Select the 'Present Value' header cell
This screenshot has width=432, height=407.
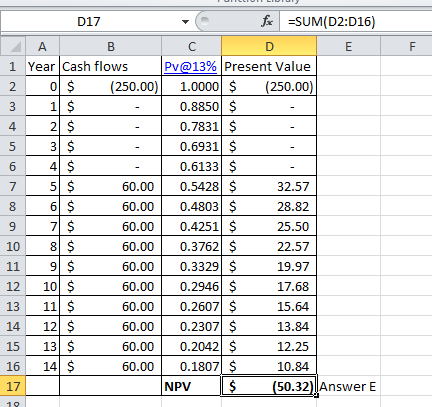click(x=269, y=66)
